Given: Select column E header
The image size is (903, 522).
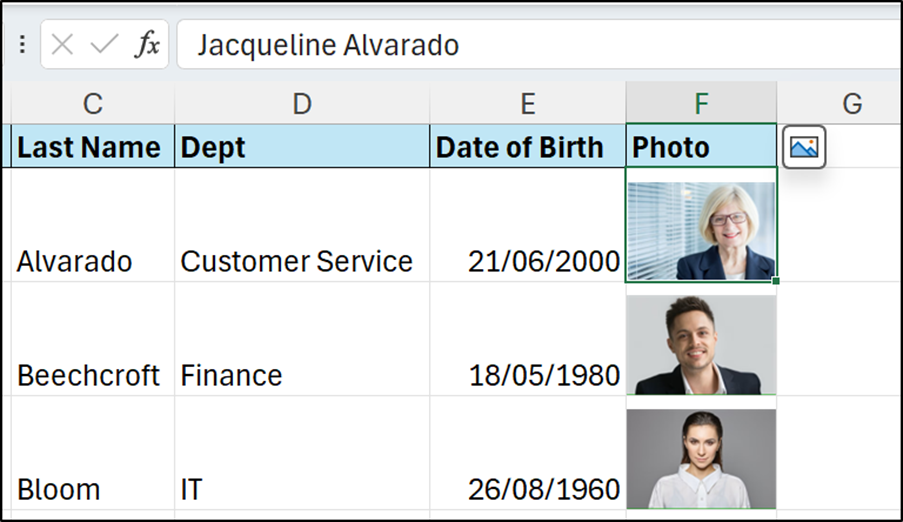Looking at the screenshot, I should coord(528,104).
